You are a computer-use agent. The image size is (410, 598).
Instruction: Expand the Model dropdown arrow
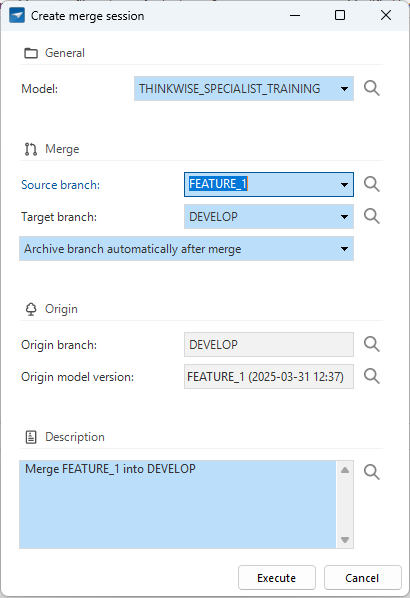(344, 89)
